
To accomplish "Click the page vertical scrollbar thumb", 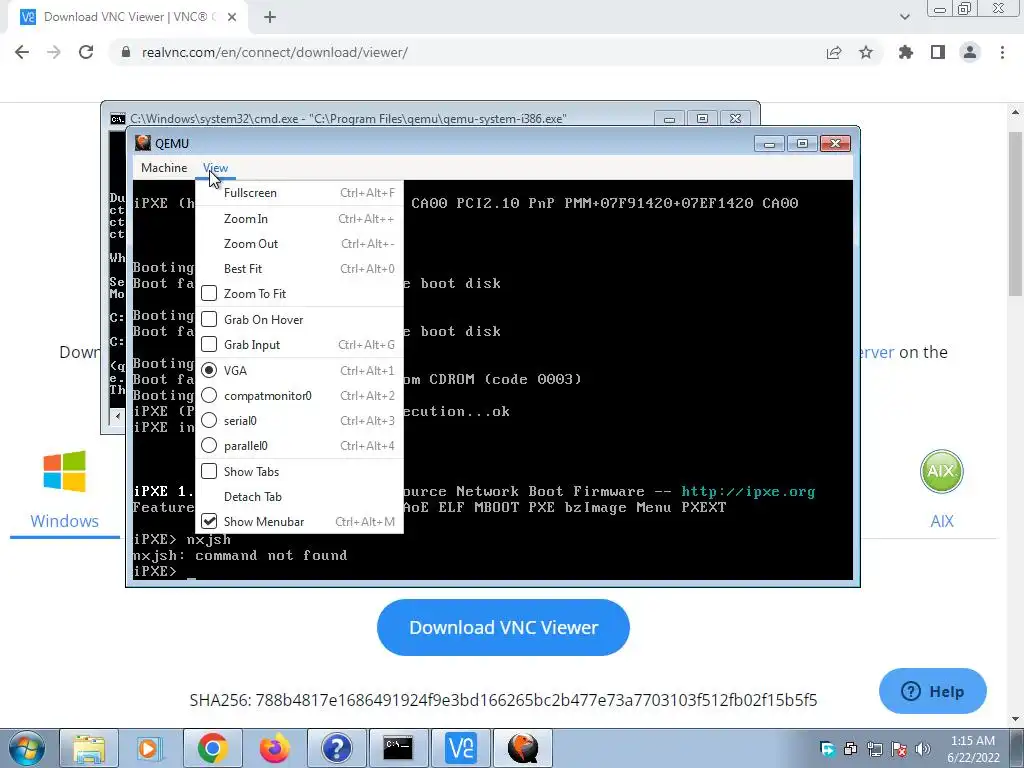I will point(1016,212).
